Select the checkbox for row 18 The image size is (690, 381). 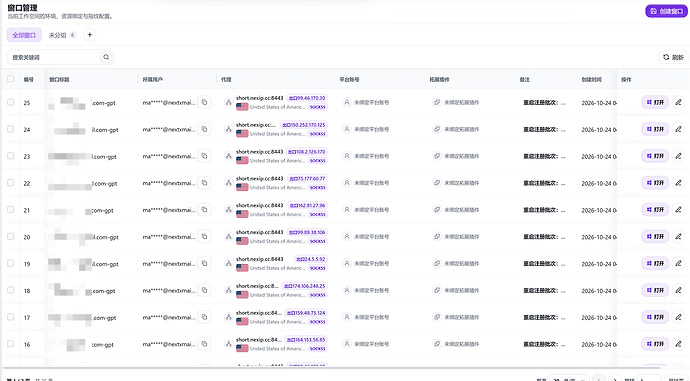coord(11,290)
